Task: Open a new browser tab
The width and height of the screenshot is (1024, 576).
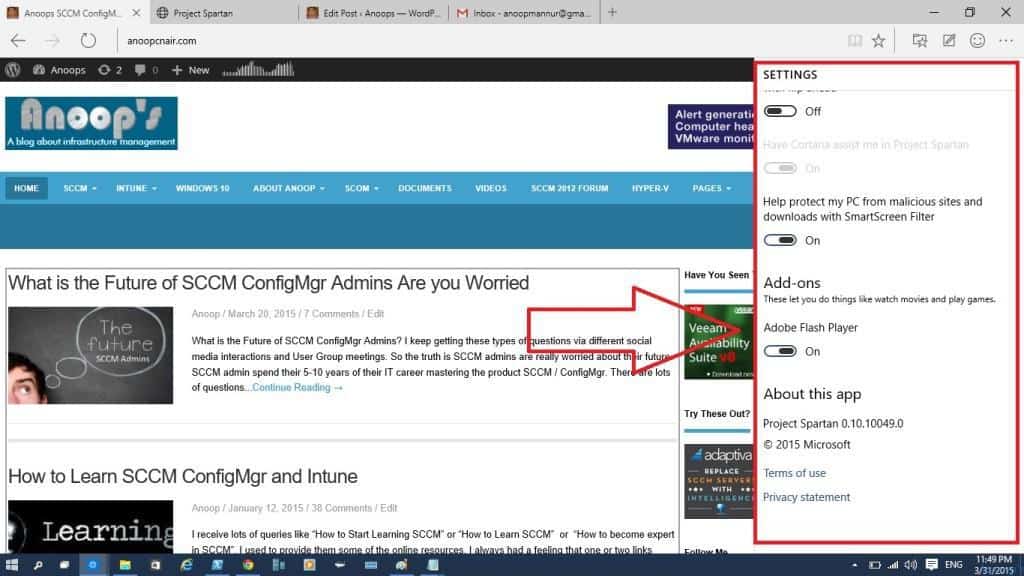Action: (612, 13)
